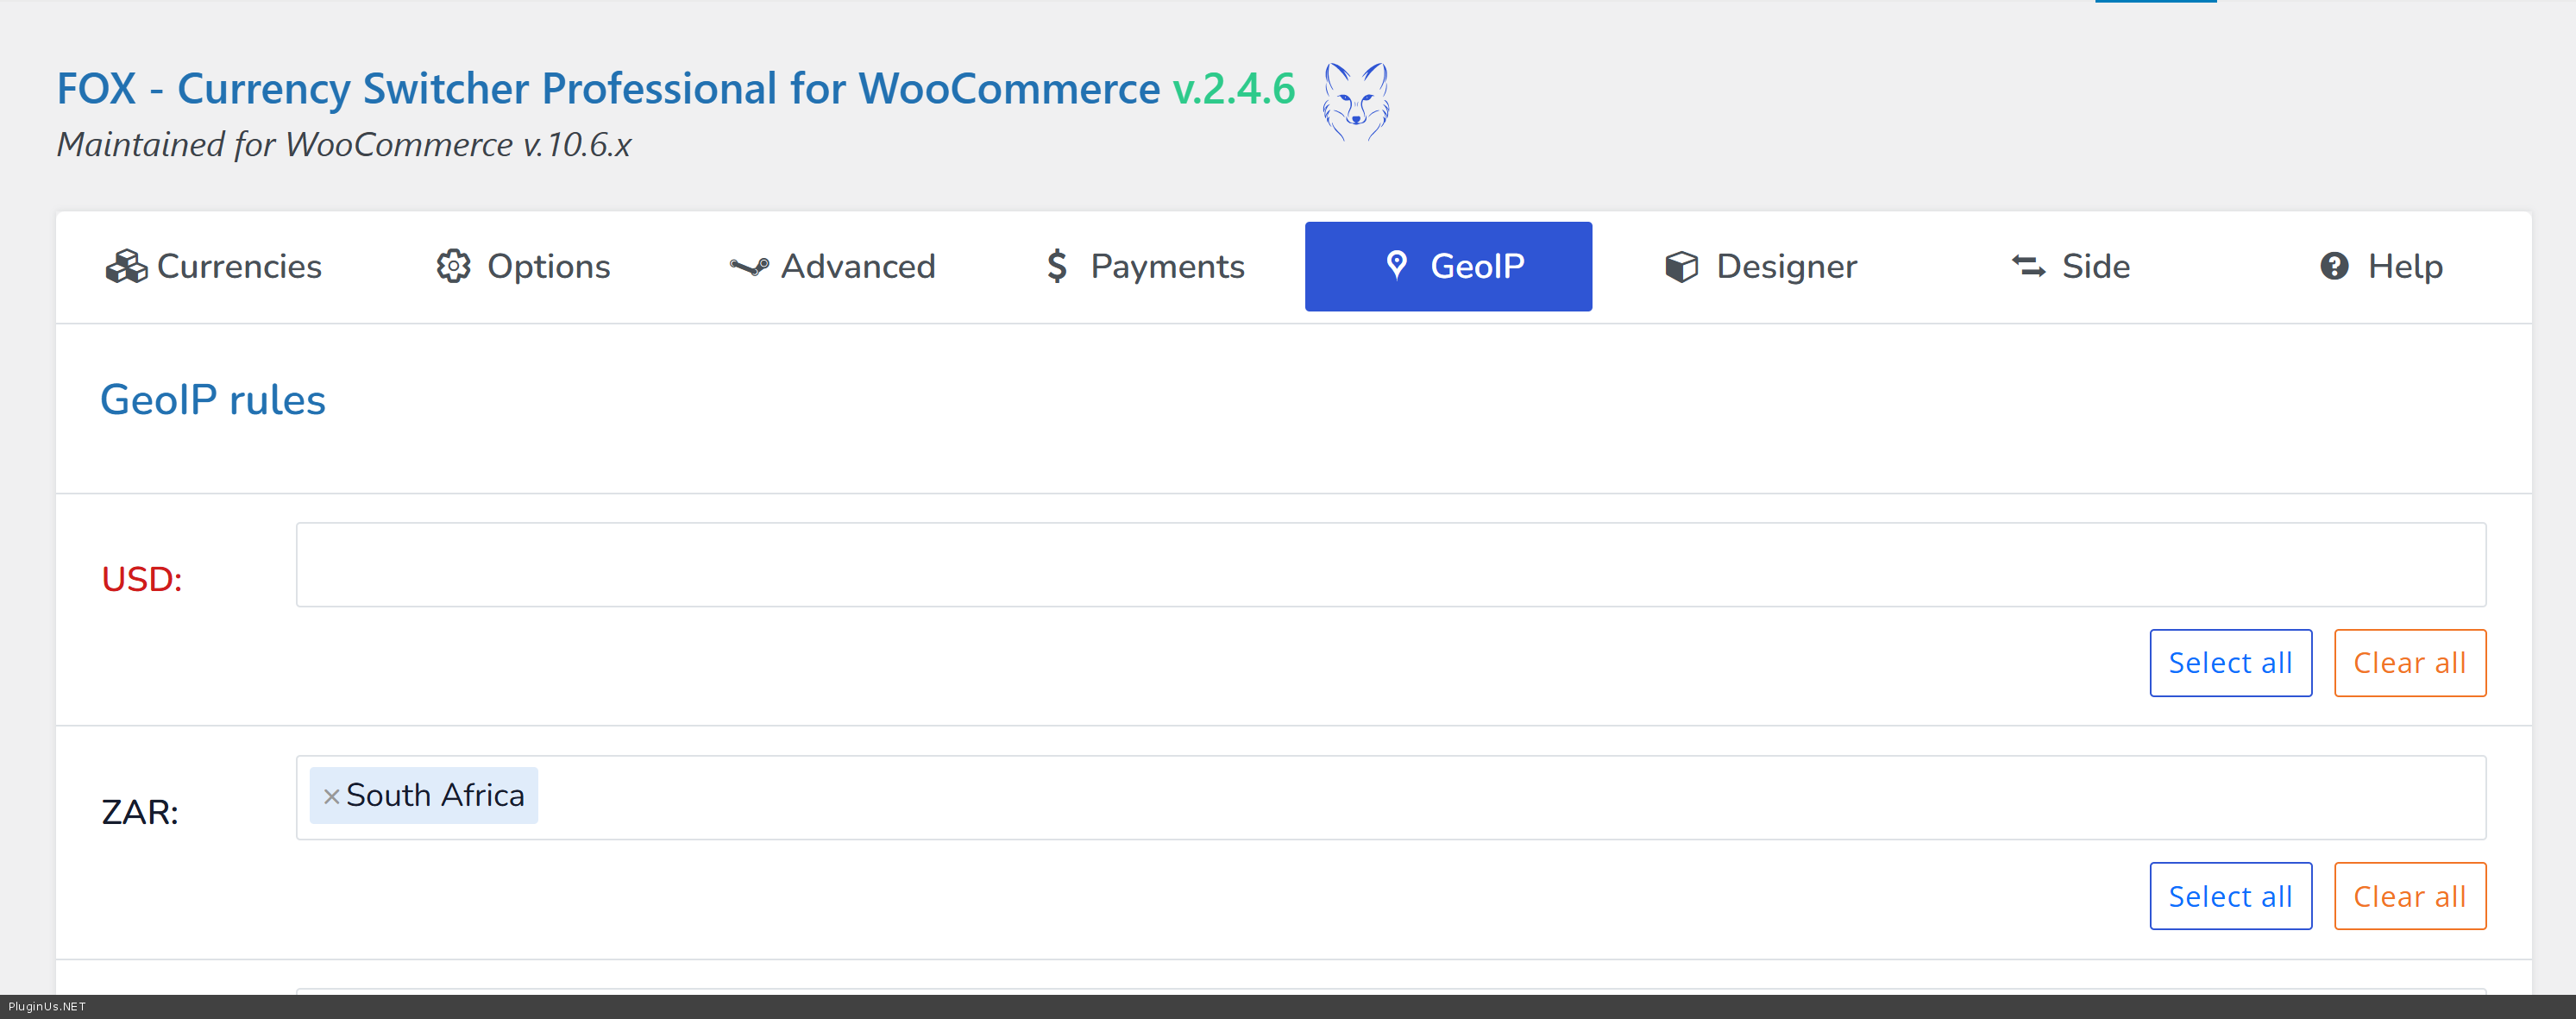The height and width of the screenshot is (1019, 2576).
Task: Open the Payments tab
Action: pyautogui.click(x=1146, y=266)
